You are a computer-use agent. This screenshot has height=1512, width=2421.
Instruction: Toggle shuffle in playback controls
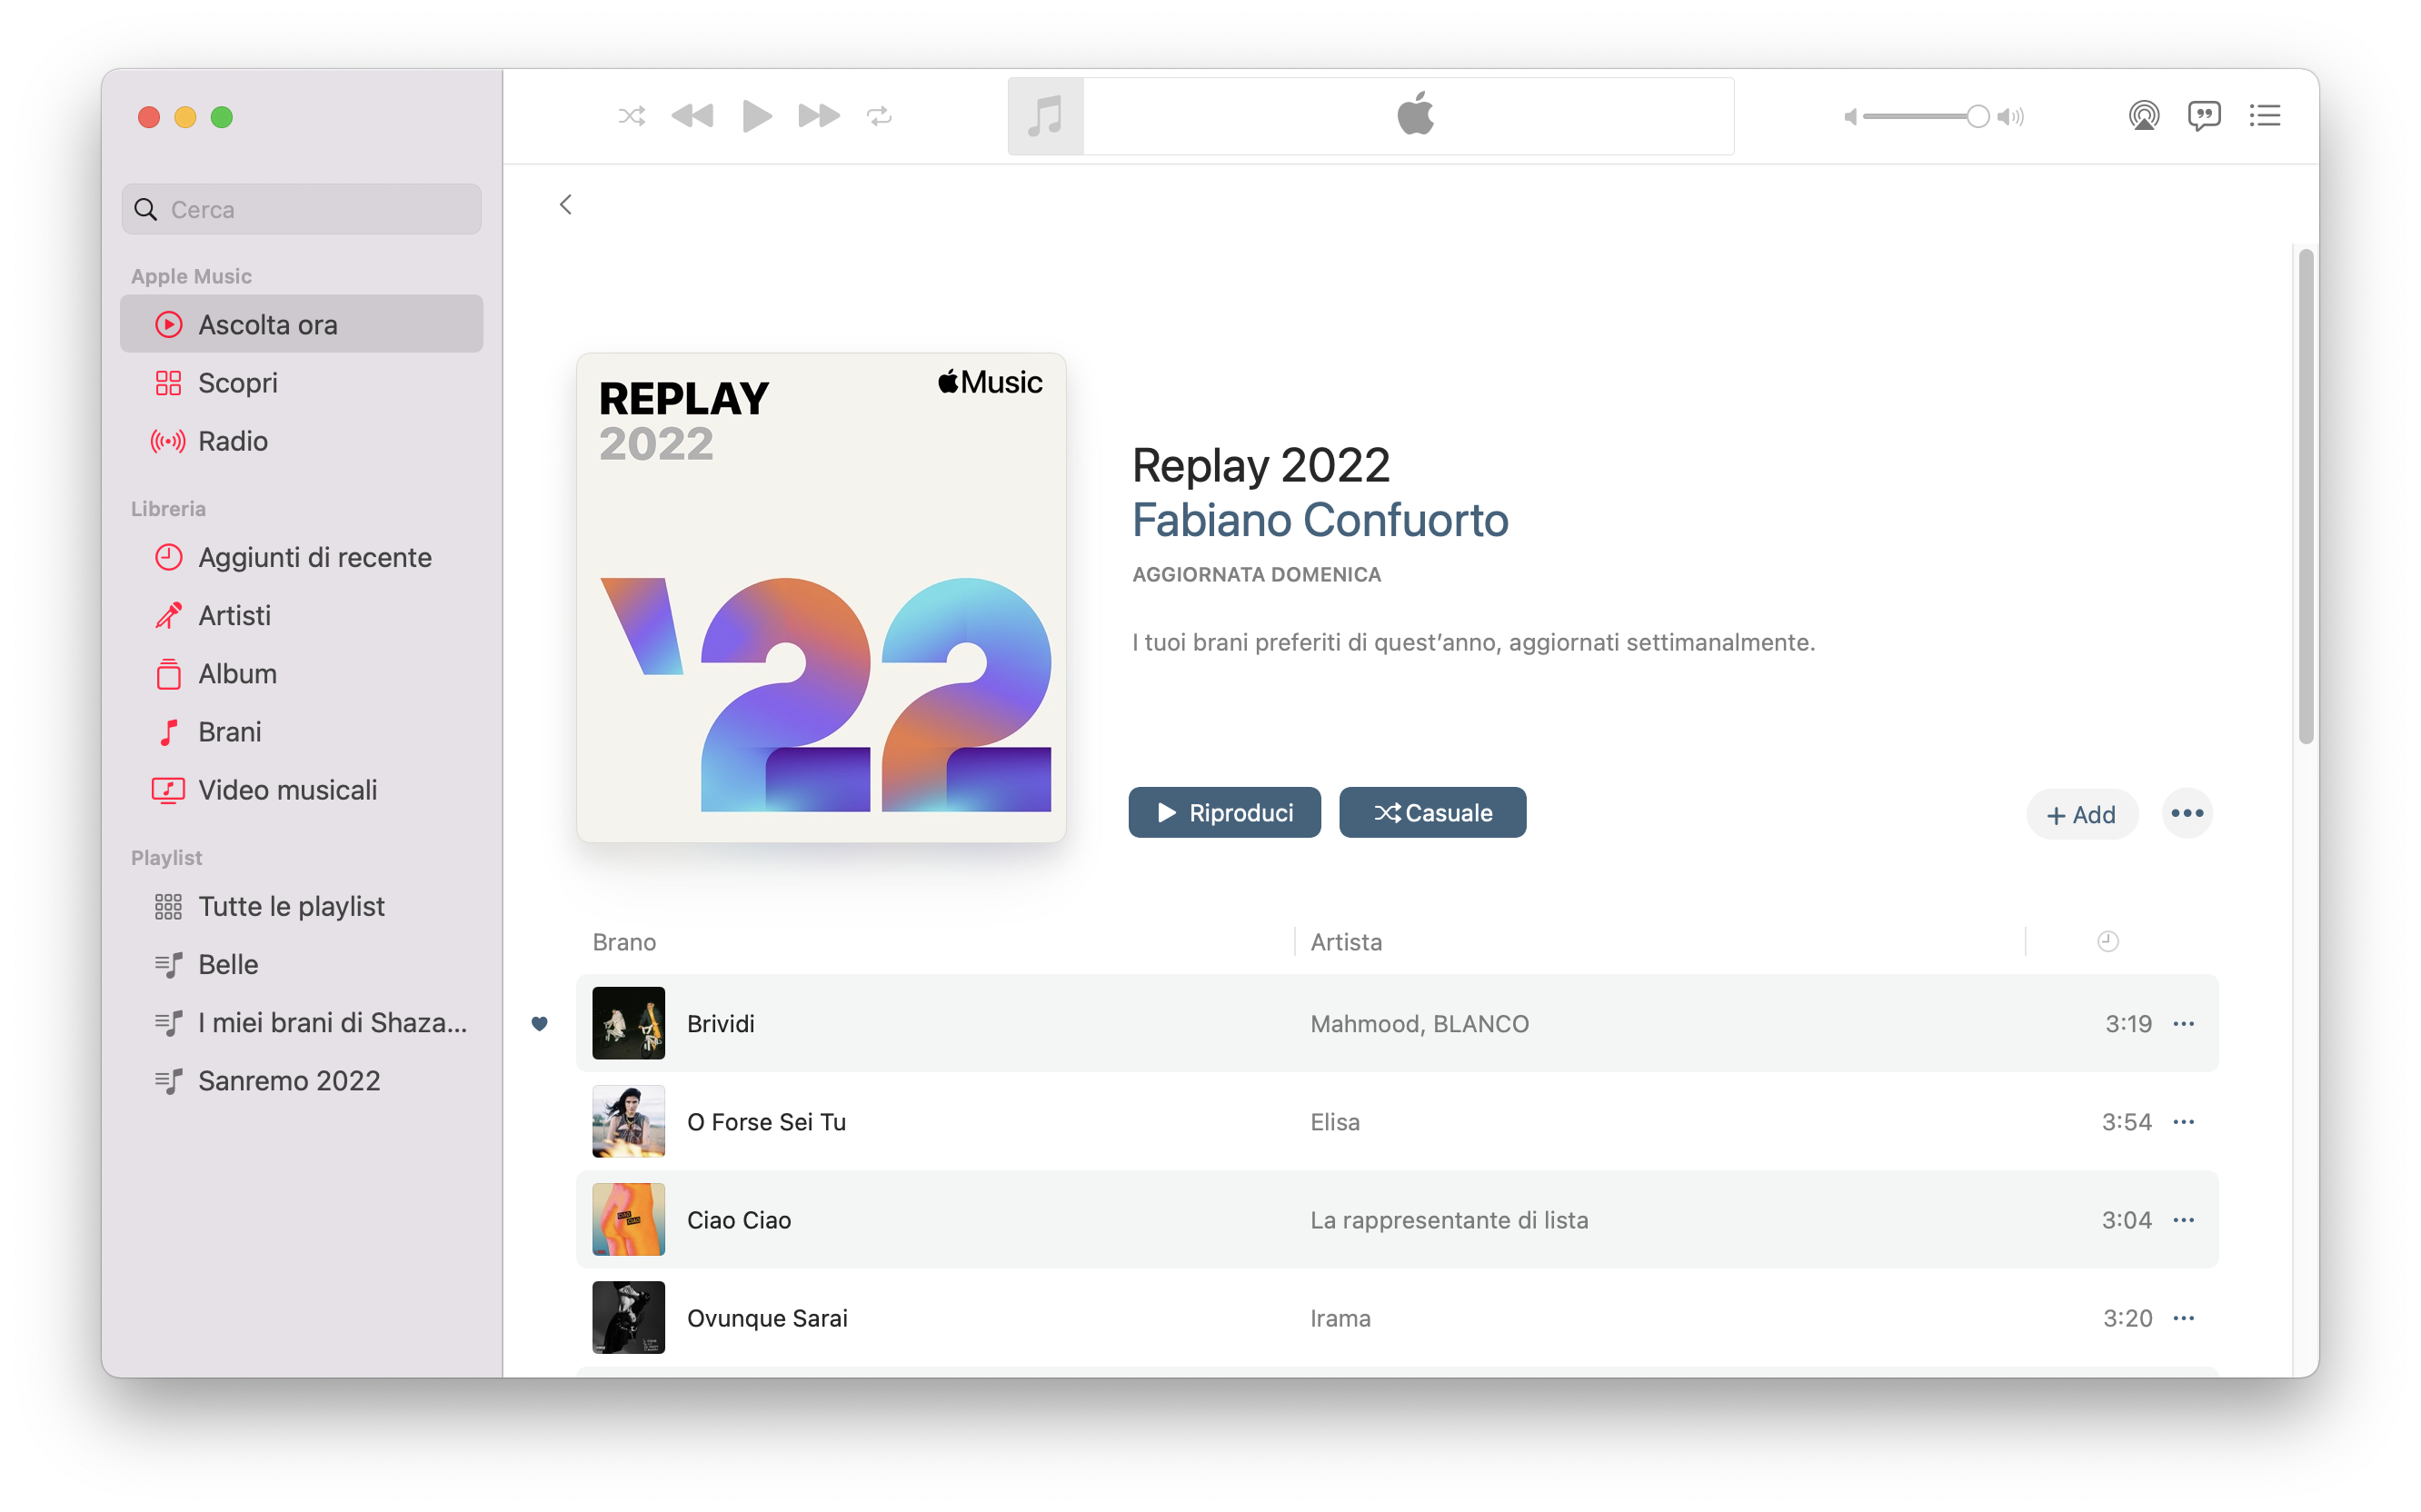[x=631, y=116]
